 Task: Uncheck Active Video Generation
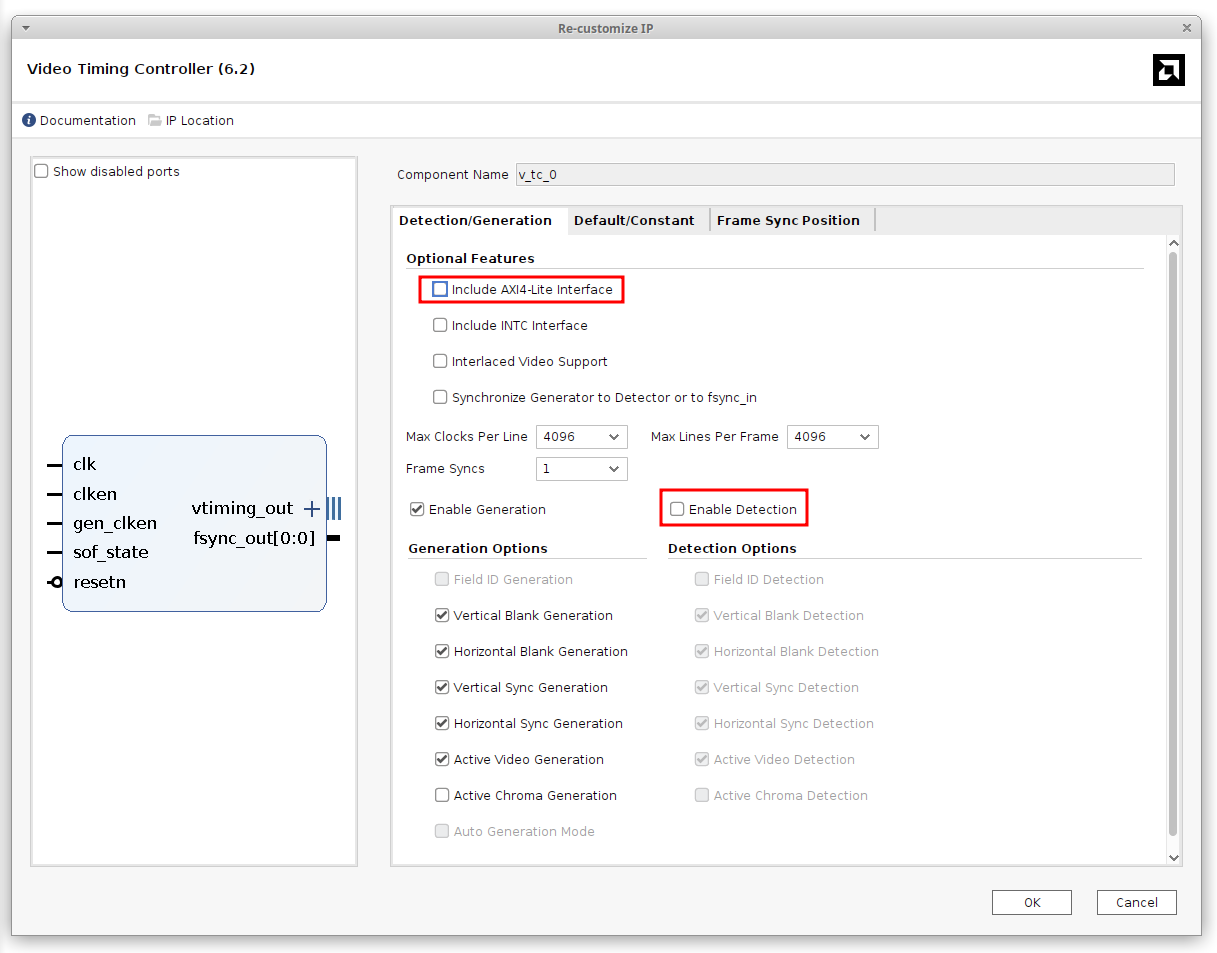[442, 759]
